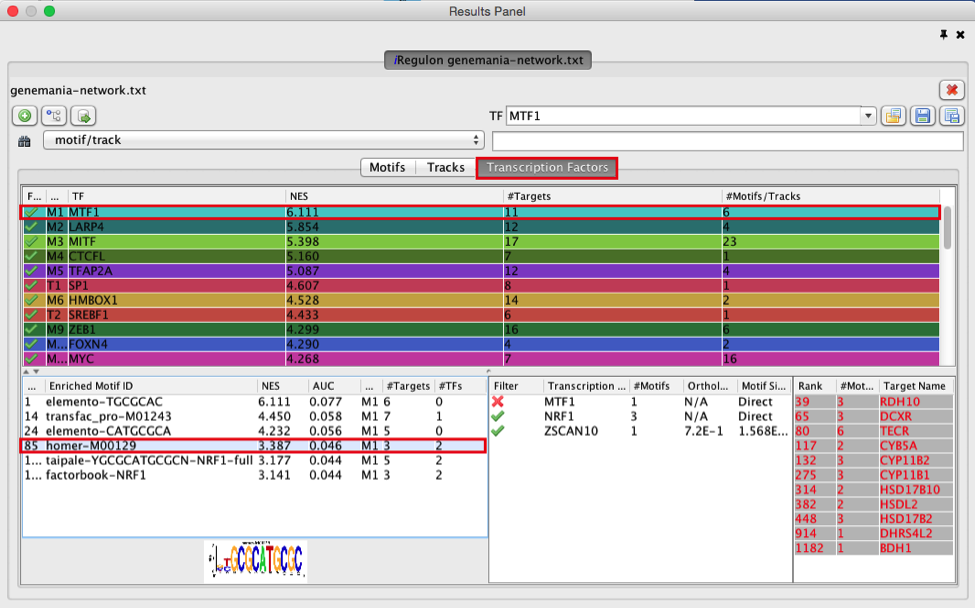The height and width of the screenshot is (609, 975).
Task: Switch to the Tracks tab
Action: pyautogui.click(x=445, y=167)
